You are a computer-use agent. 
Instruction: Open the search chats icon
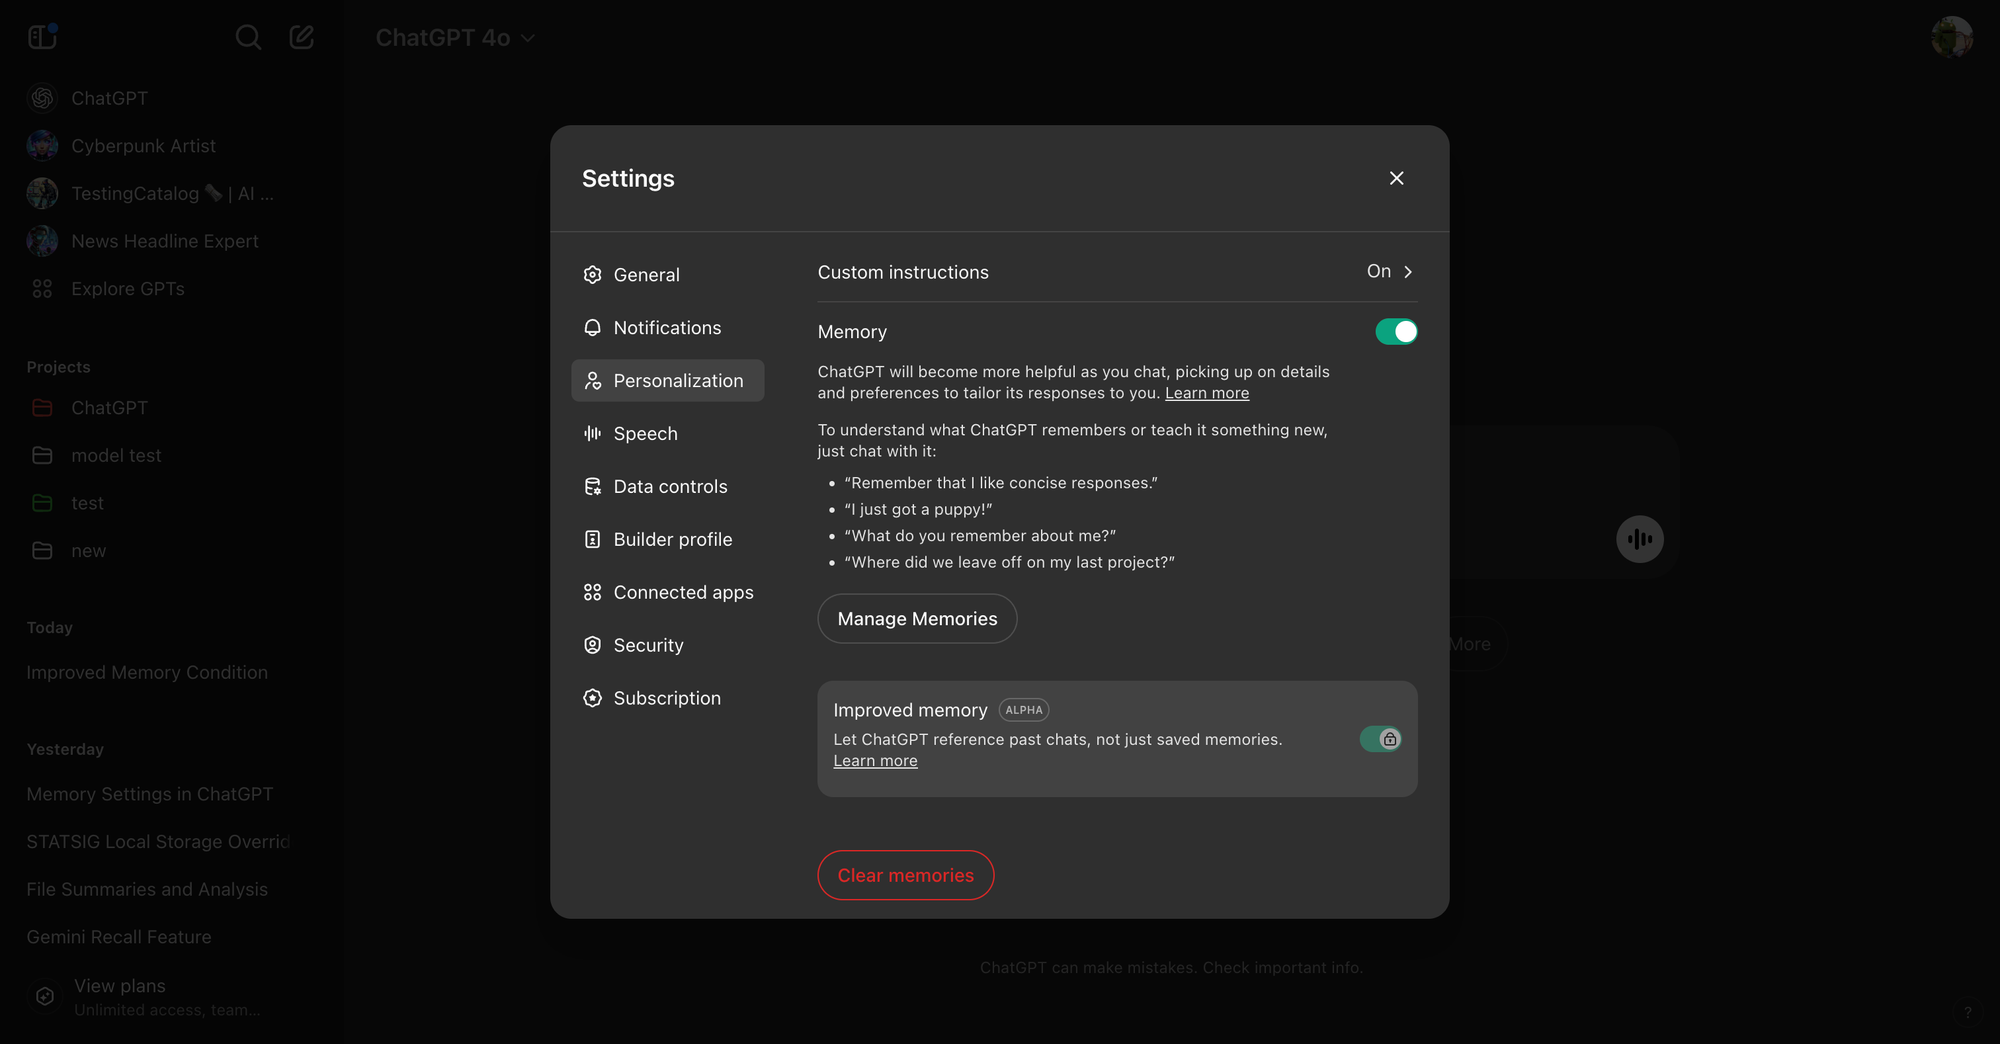(248, 37)
